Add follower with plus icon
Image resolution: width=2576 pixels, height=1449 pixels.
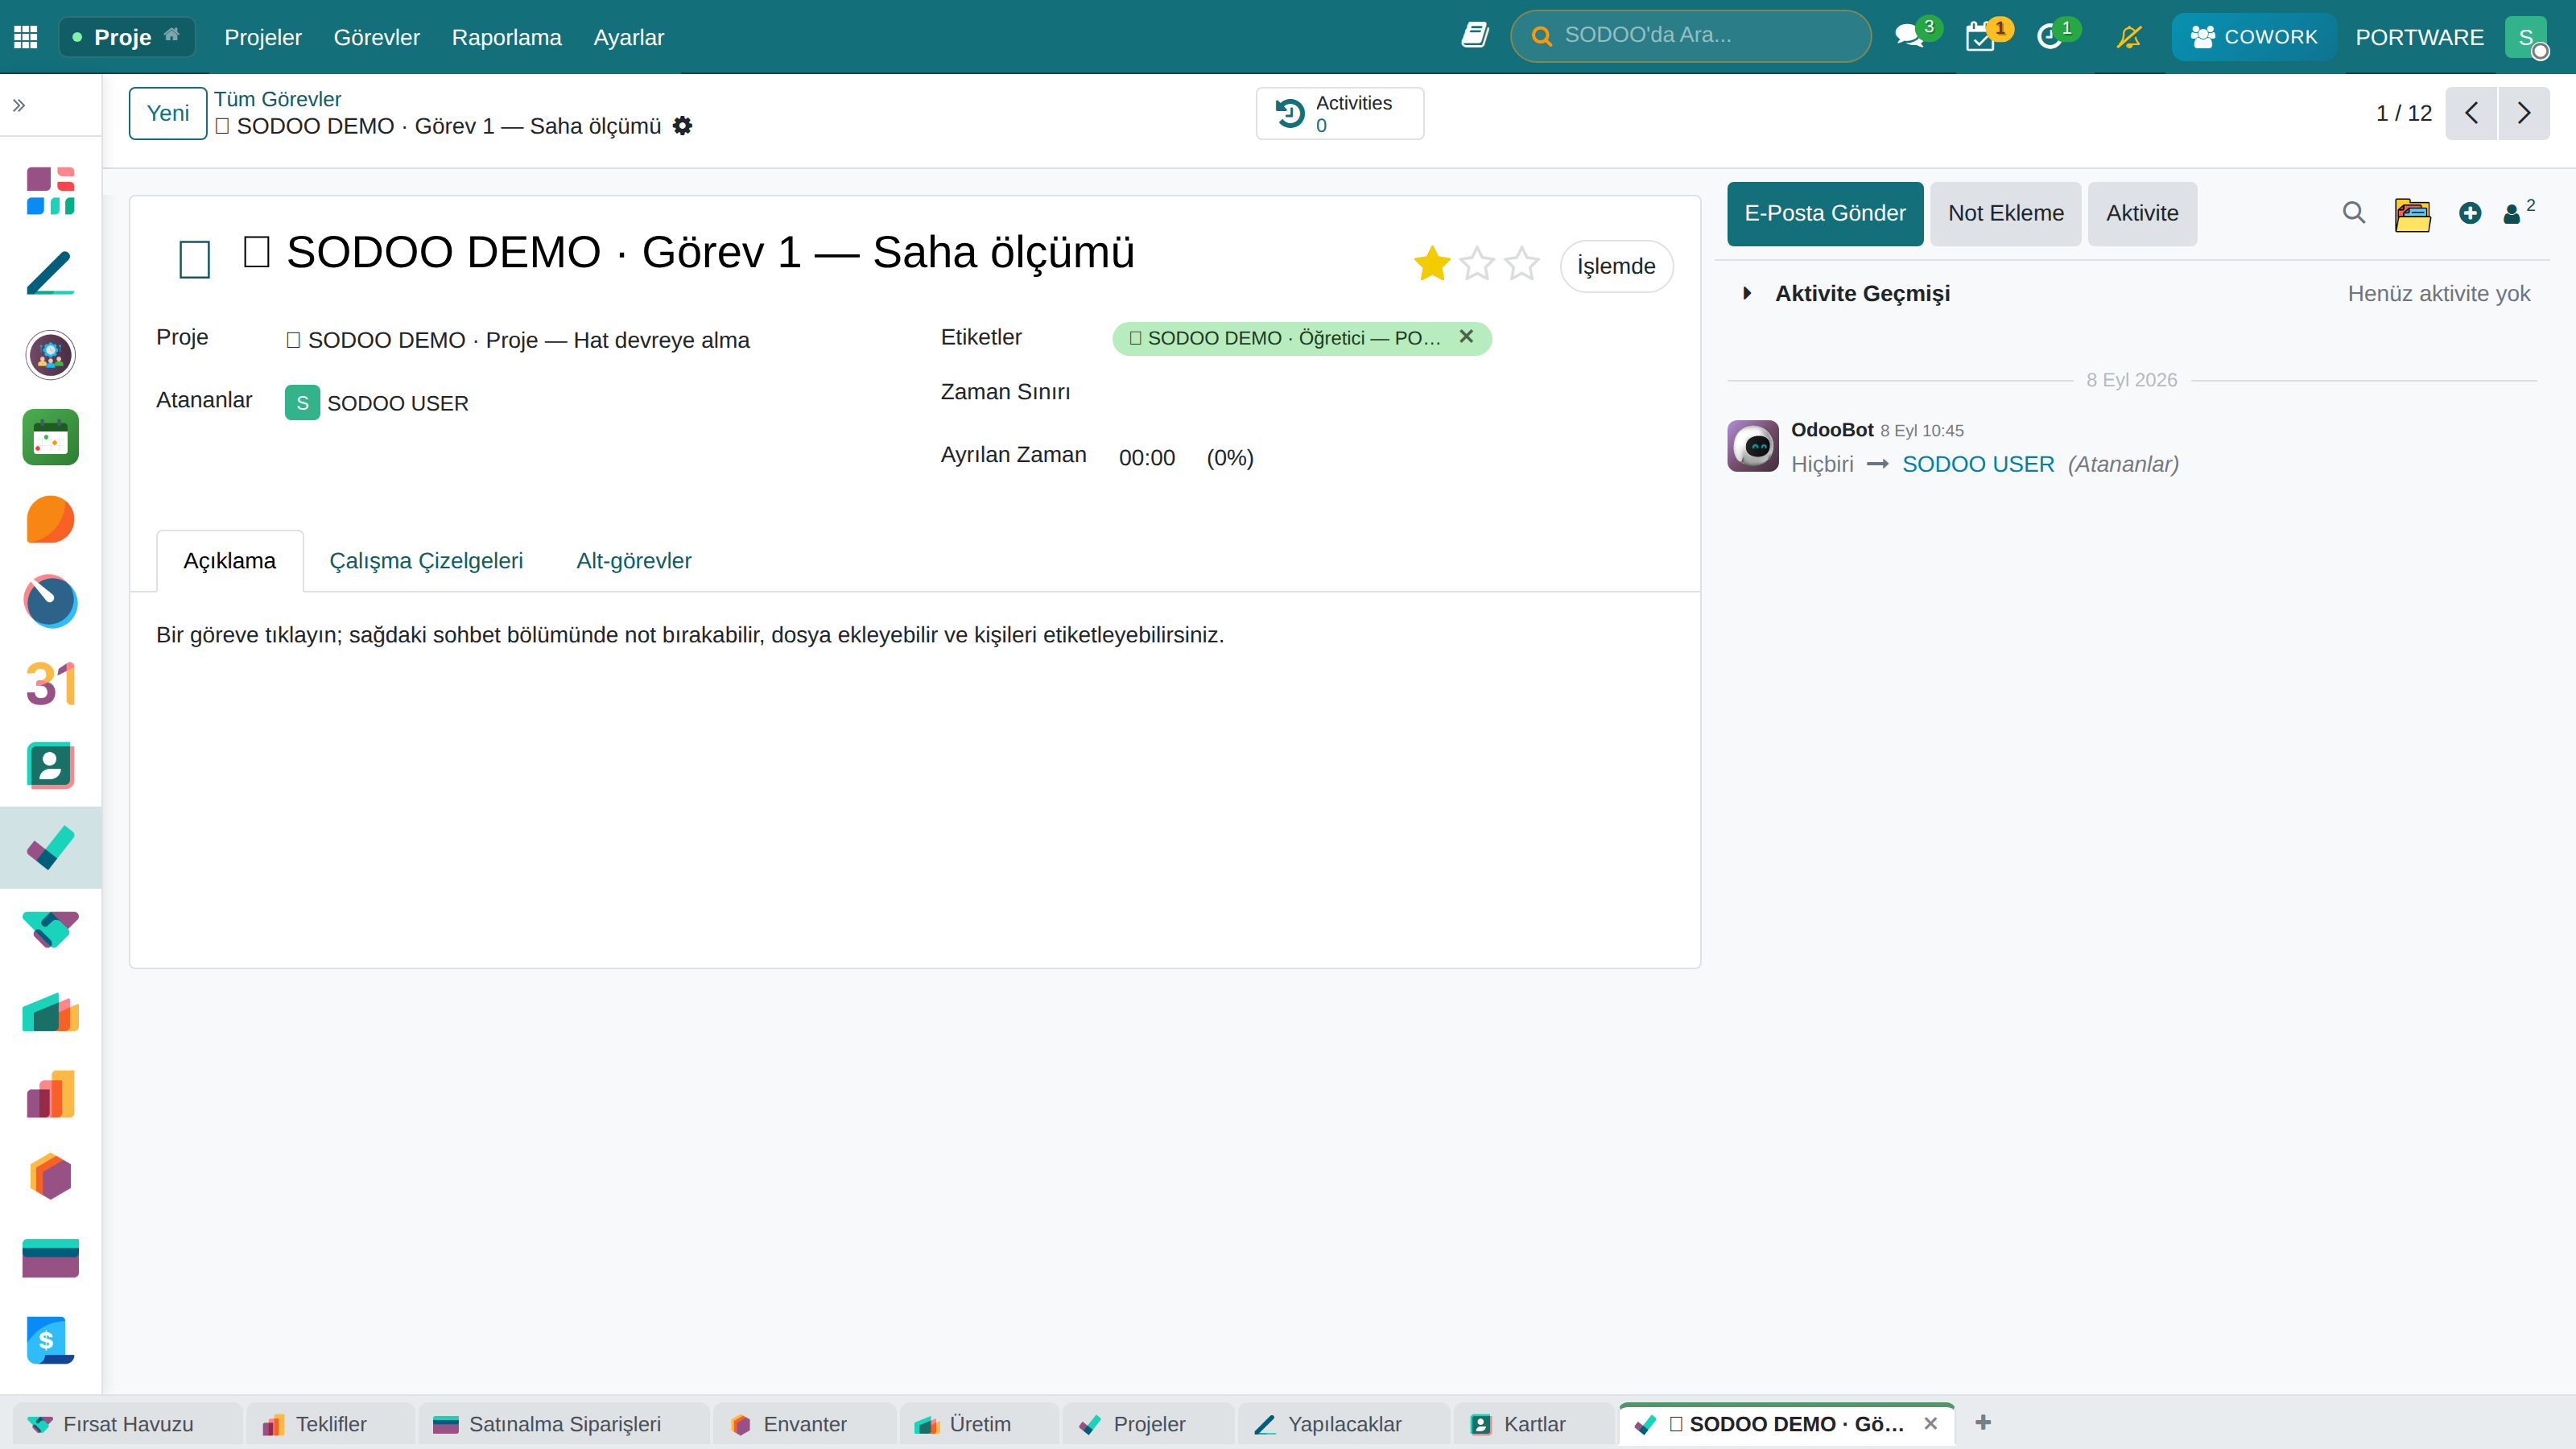click(2470, 213)
